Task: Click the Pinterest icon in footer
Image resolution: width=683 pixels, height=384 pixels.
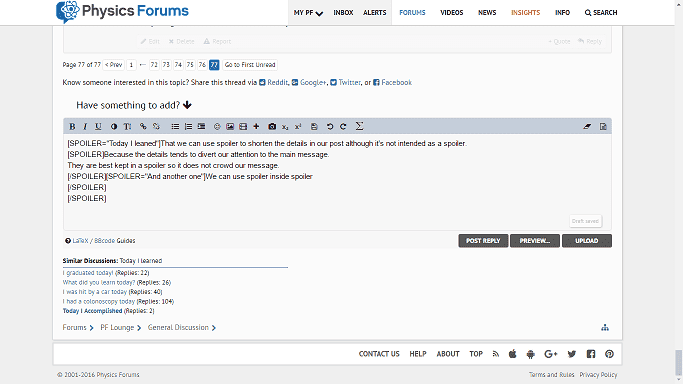Action: click(609, 354)
